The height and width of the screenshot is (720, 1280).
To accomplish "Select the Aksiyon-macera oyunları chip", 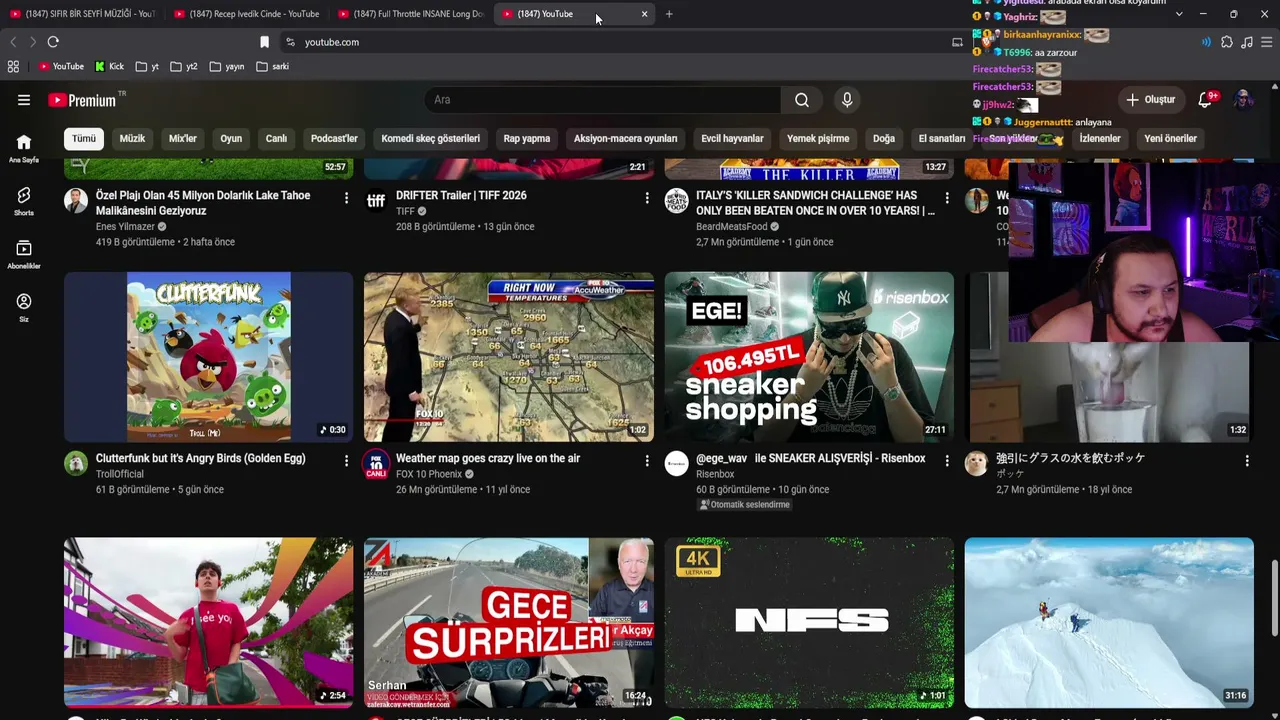I will pos(626,139).
